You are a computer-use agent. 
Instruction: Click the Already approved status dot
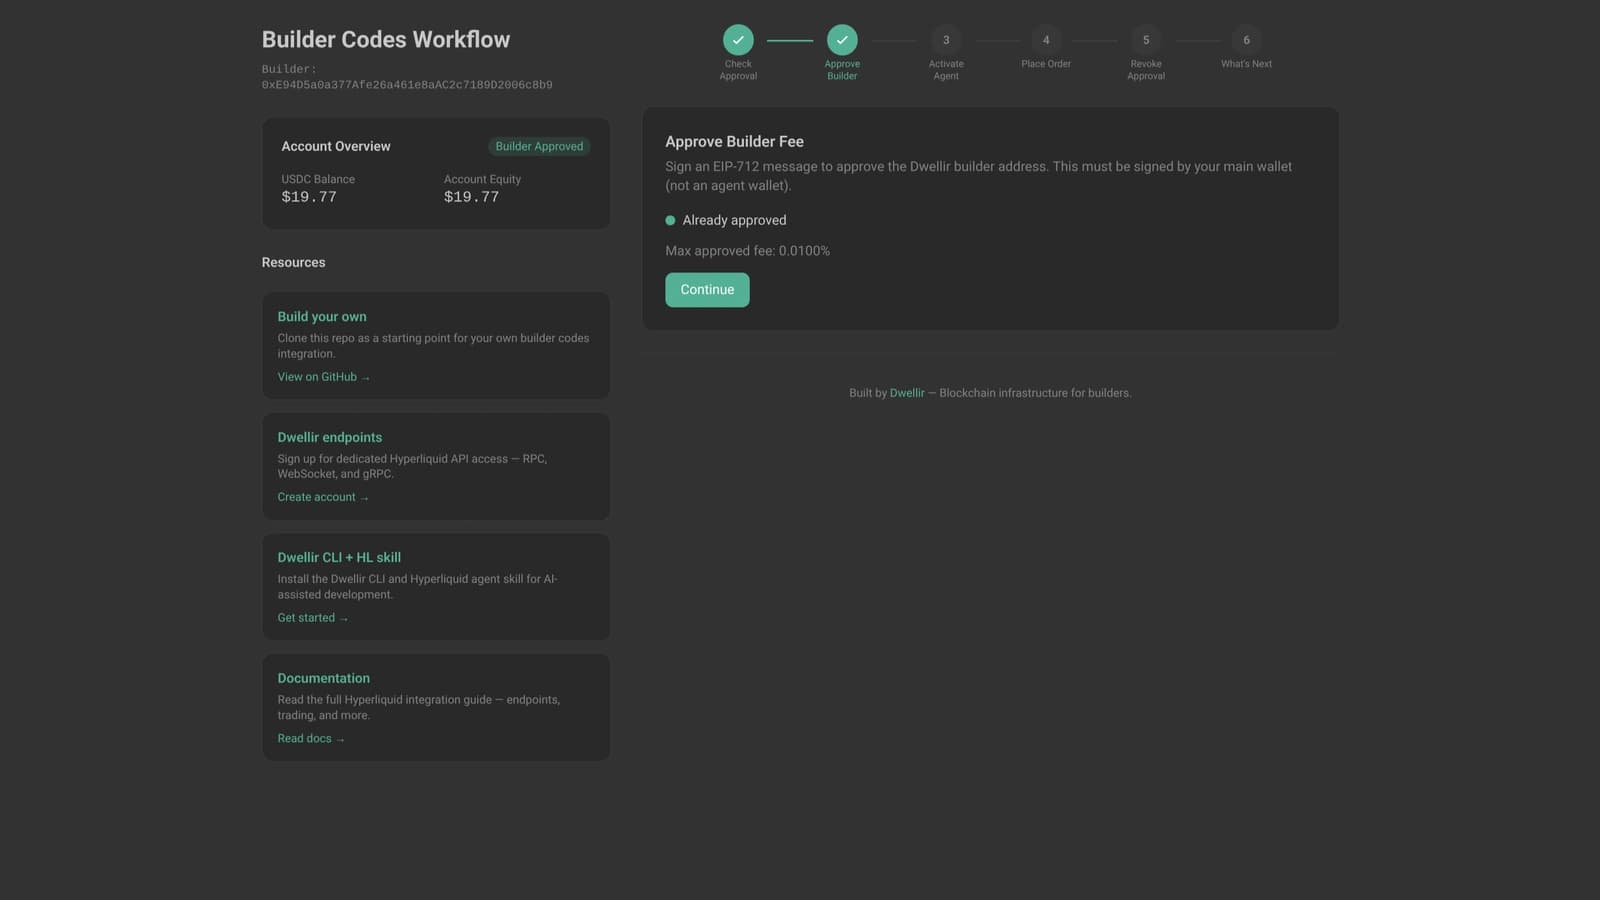coord(669,220)
